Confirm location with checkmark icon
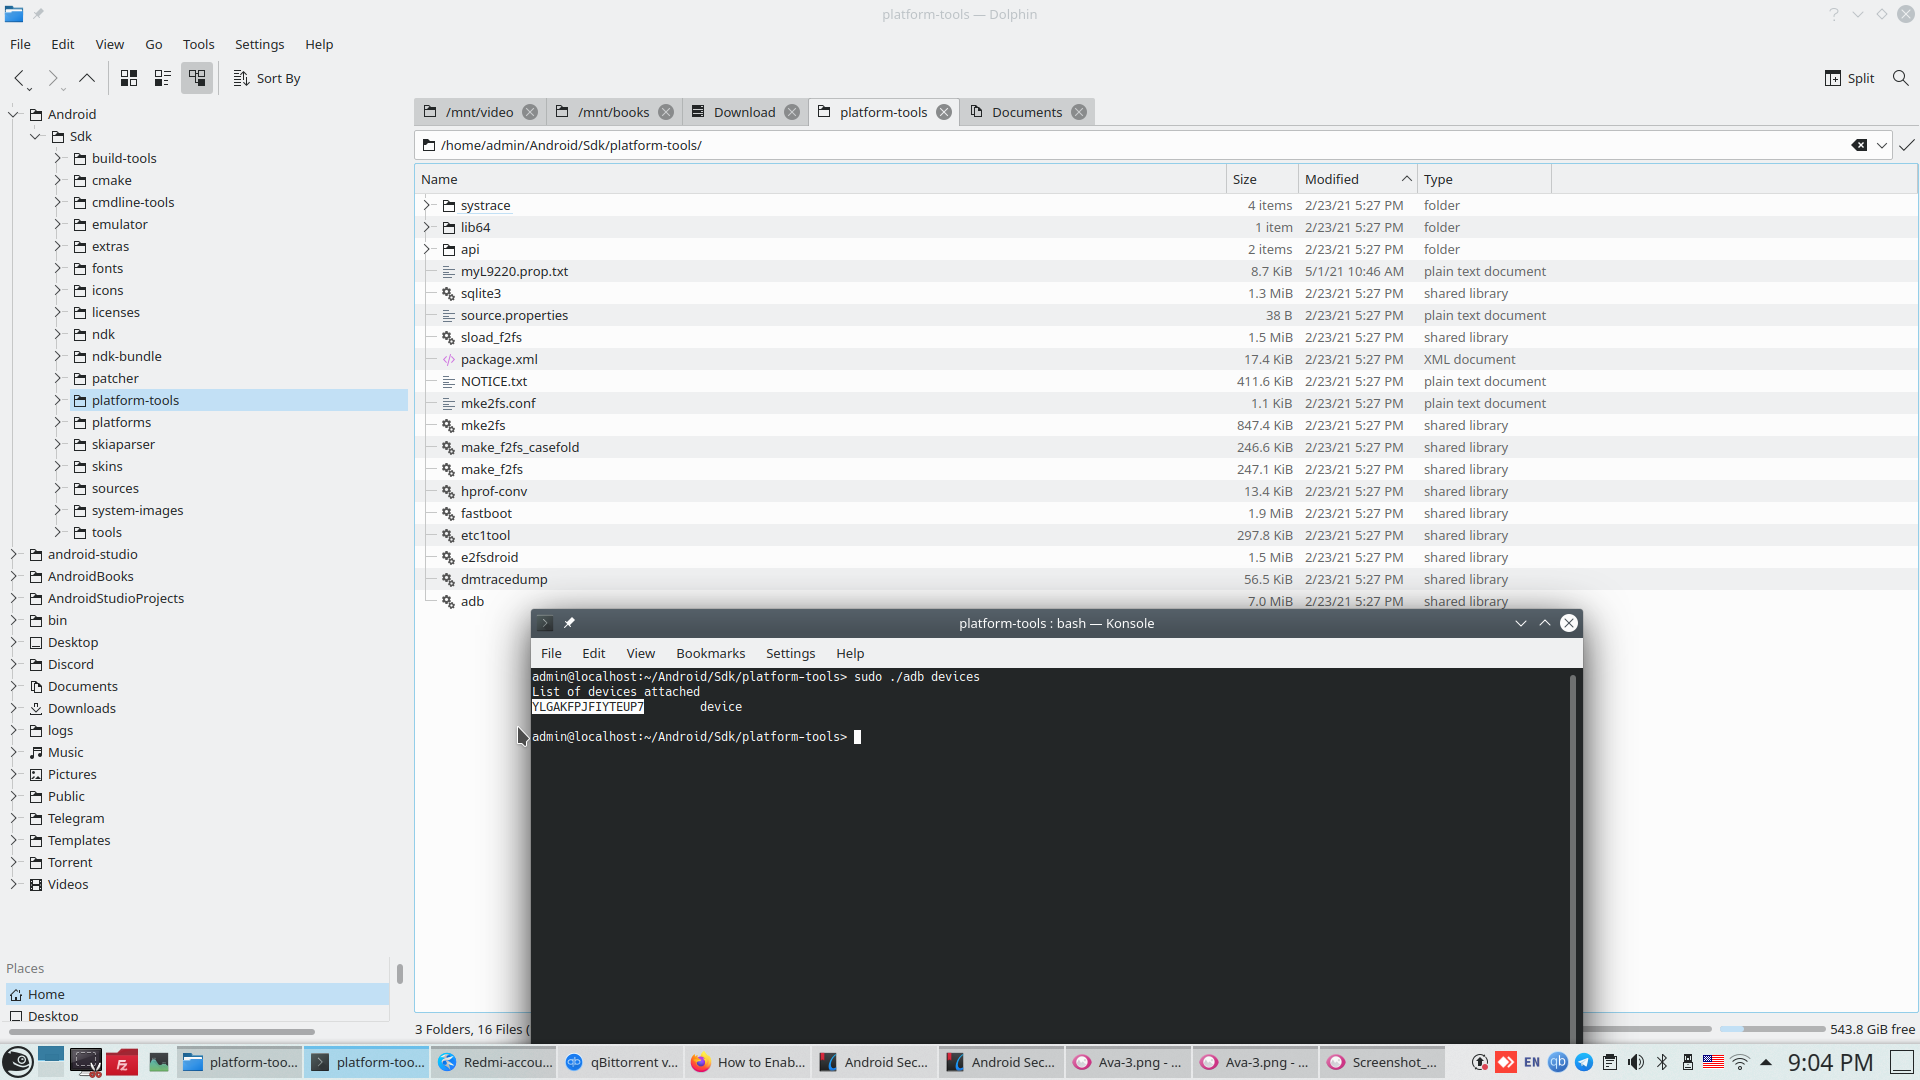The height and width of the screenshot is (1080, 1920). tap(1907, 145)
